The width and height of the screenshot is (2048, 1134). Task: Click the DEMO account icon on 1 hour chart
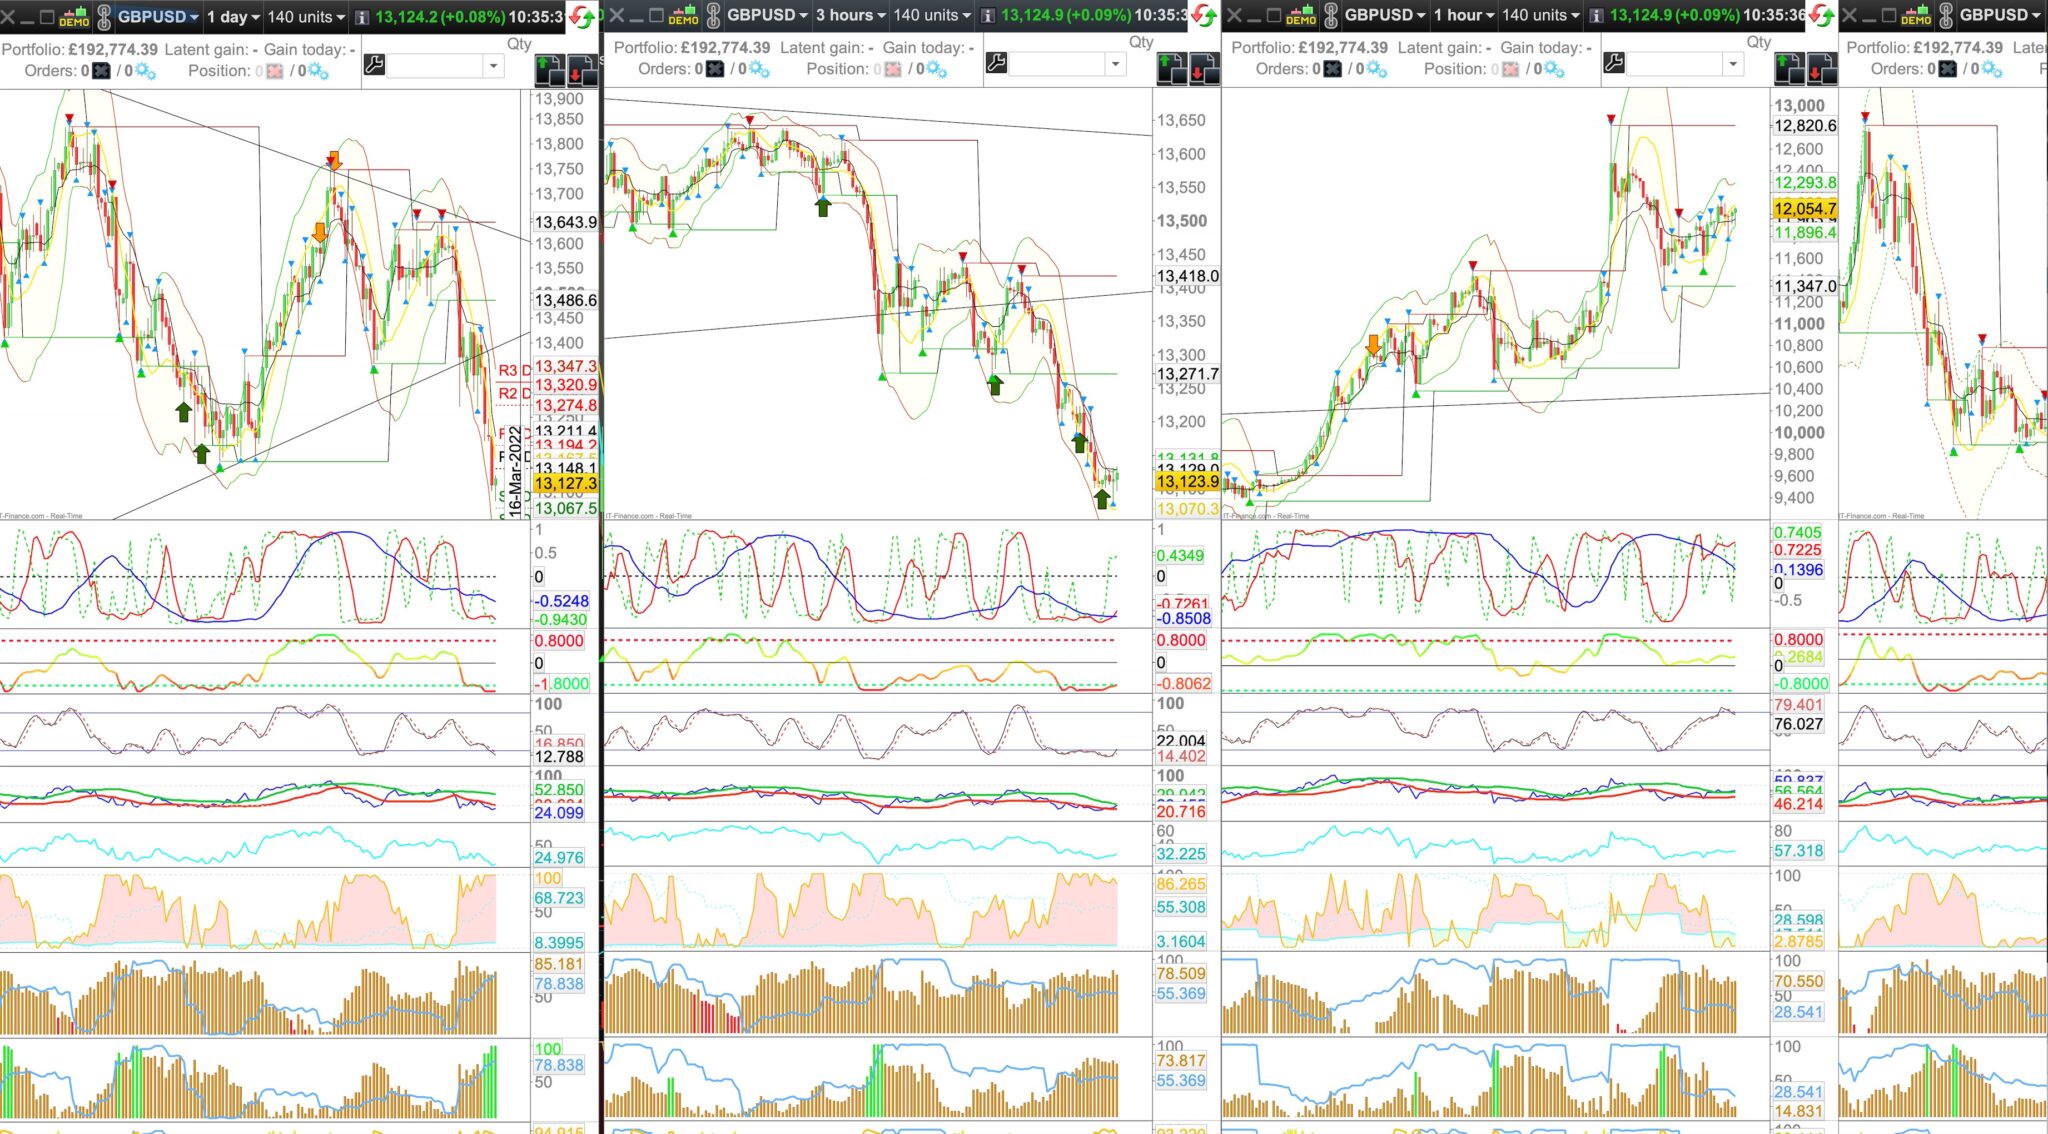1301,15
